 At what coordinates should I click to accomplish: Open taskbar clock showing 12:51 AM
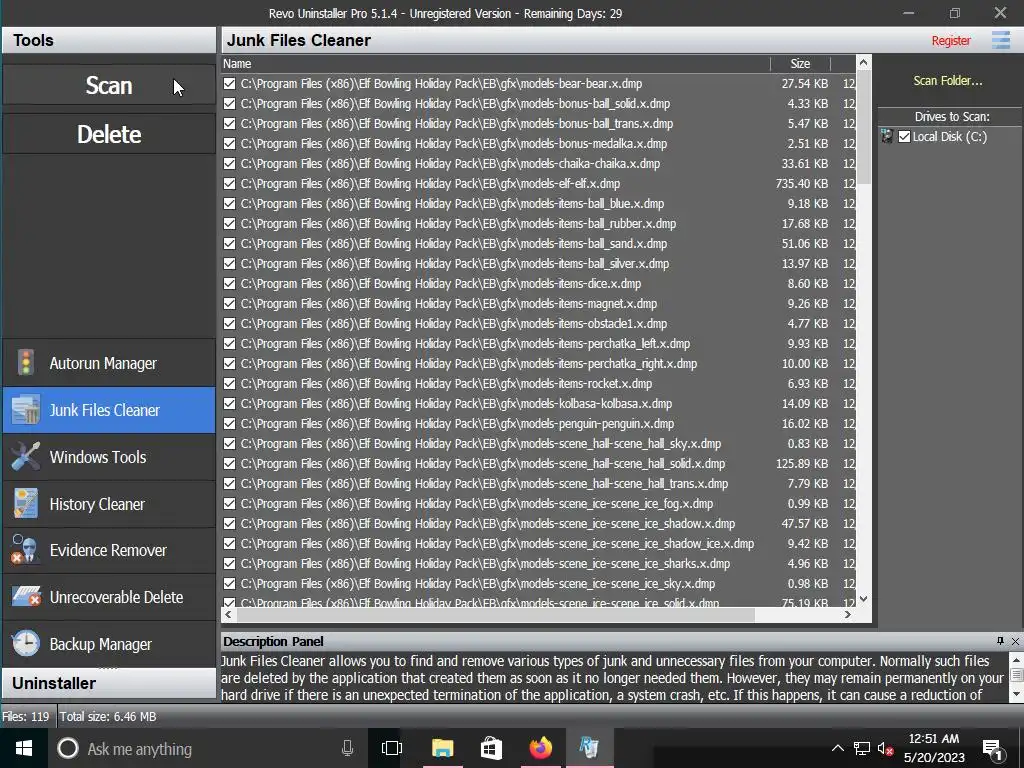(934, 748)
